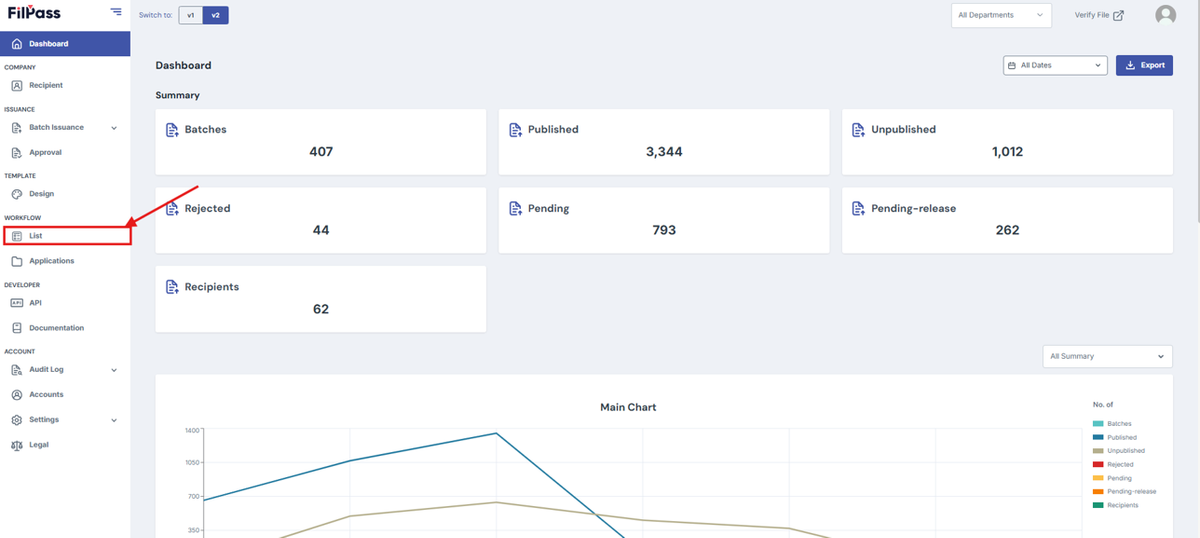Expand the Audit Log submenu chevron
The image size is (1200, 538).
[114, 370]
